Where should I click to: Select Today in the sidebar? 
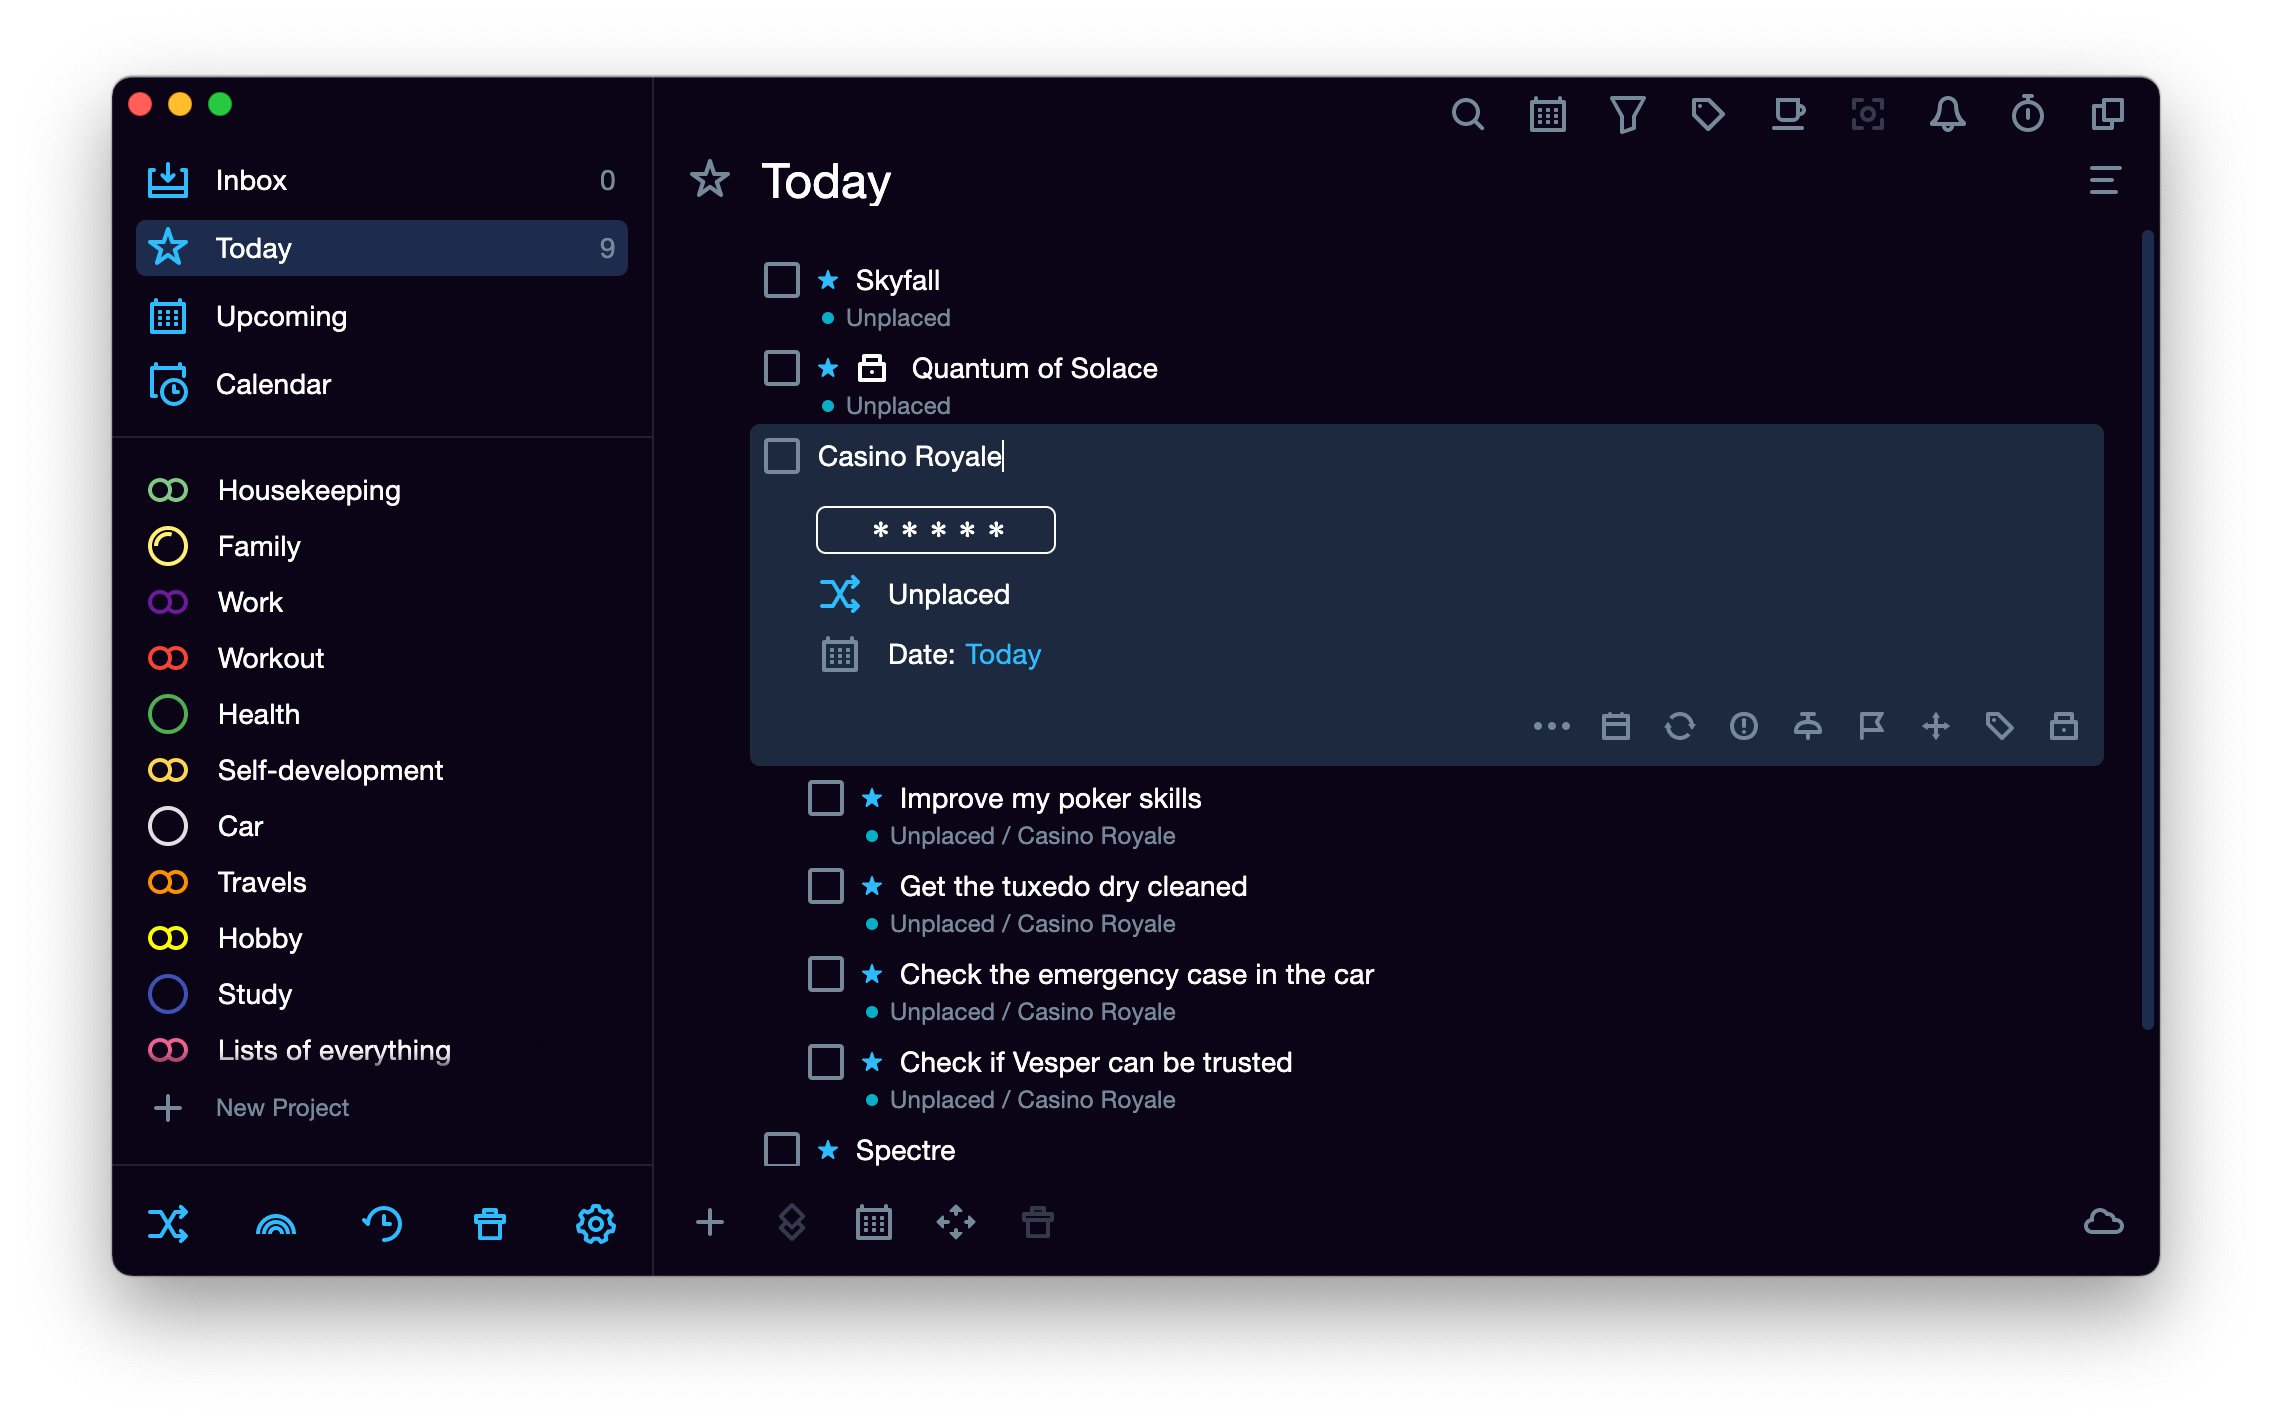pyautogui.click(x=382, y=248)
